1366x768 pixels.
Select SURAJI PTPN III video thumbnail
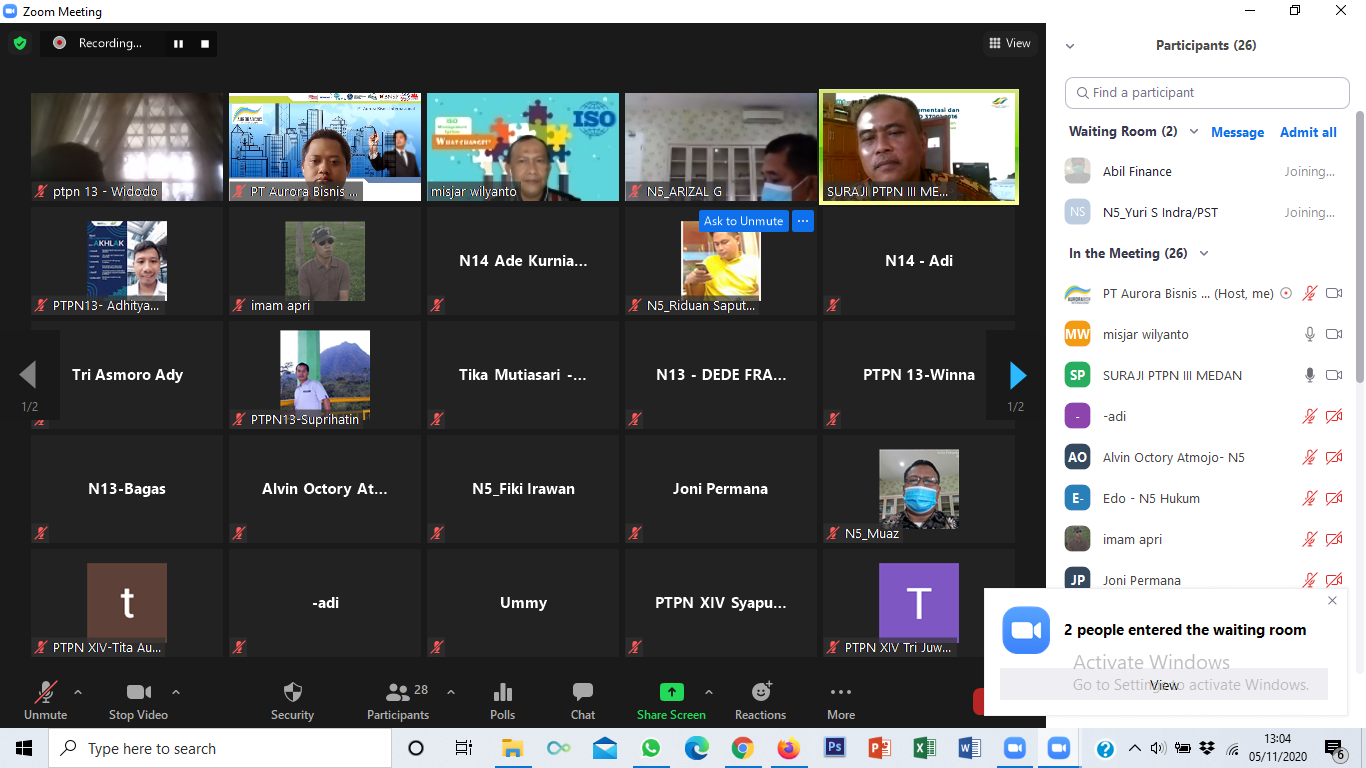(x=919, y=147)
